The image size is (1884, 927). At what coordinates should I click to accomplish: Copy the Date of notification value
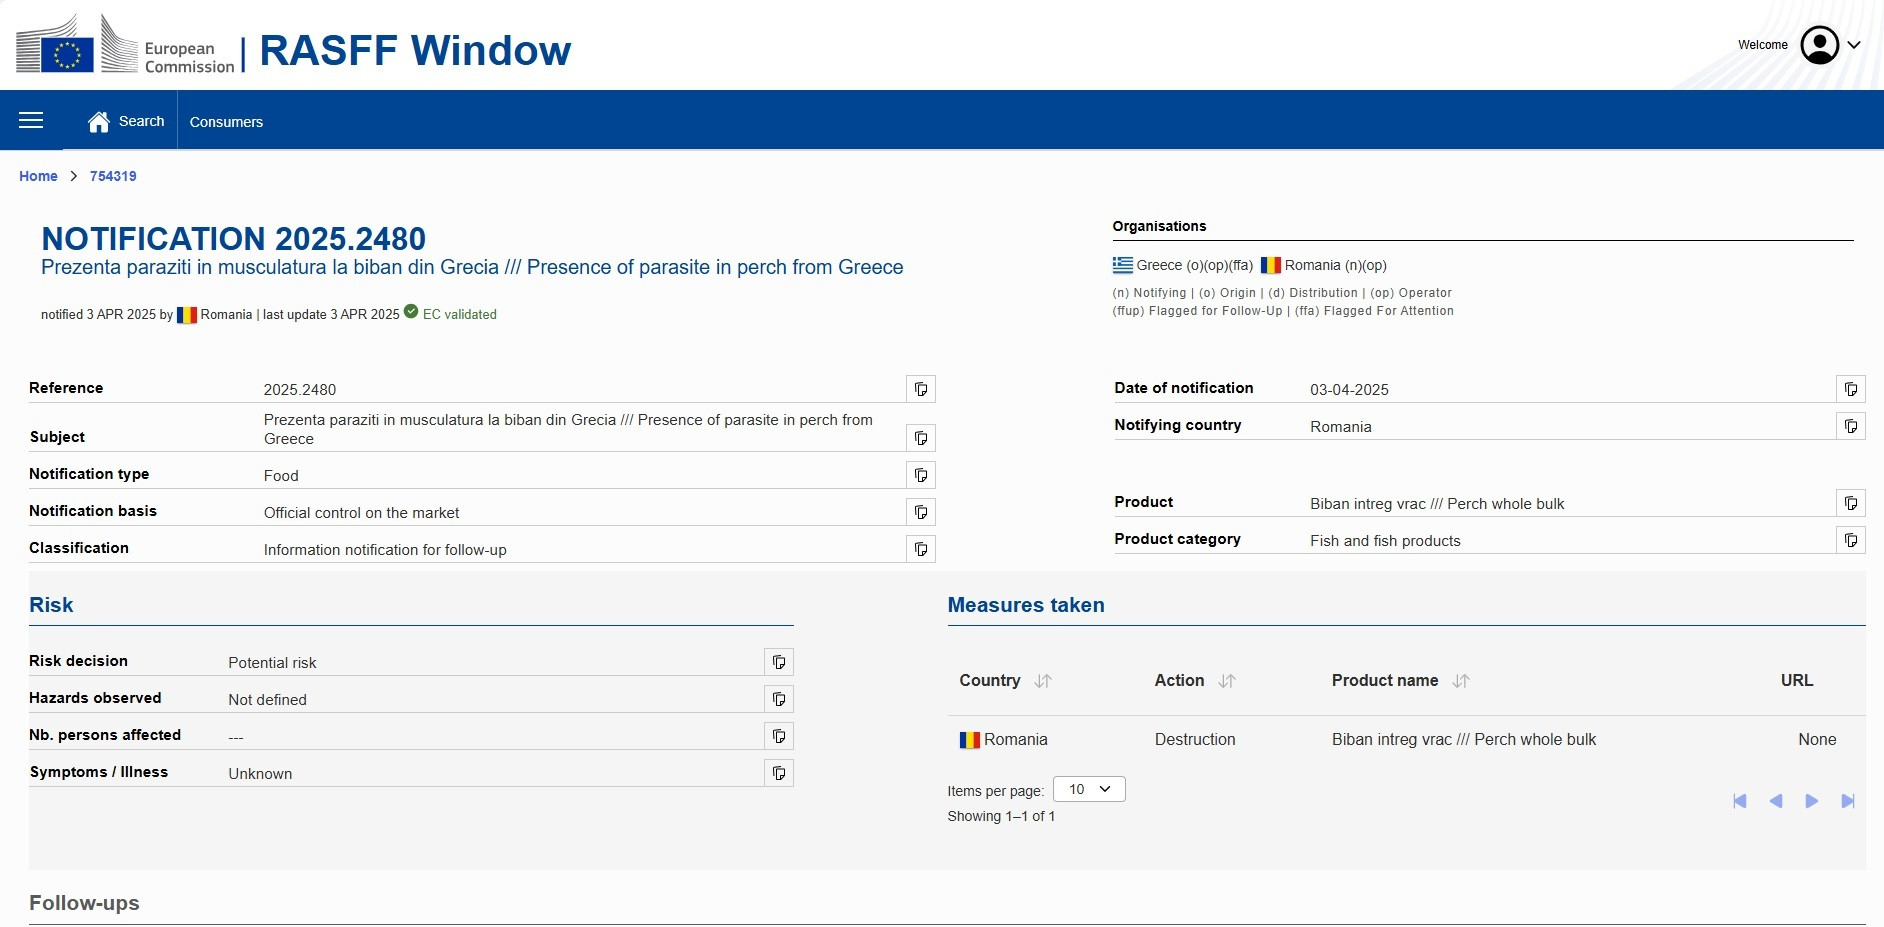click(x=1850, y=389)
